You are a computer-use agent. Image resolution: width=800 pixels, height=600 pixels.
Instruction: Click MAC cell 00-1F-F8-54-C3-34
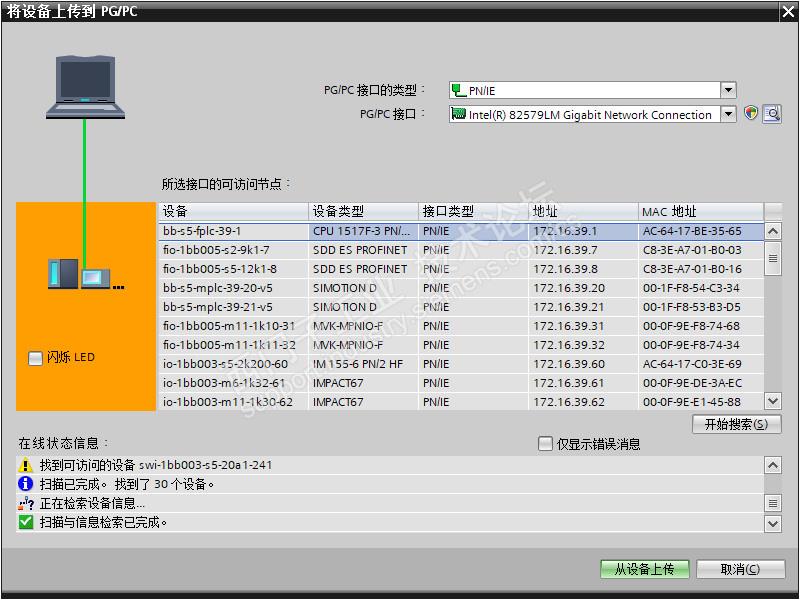pyautogui.click(x=701, y=288)
